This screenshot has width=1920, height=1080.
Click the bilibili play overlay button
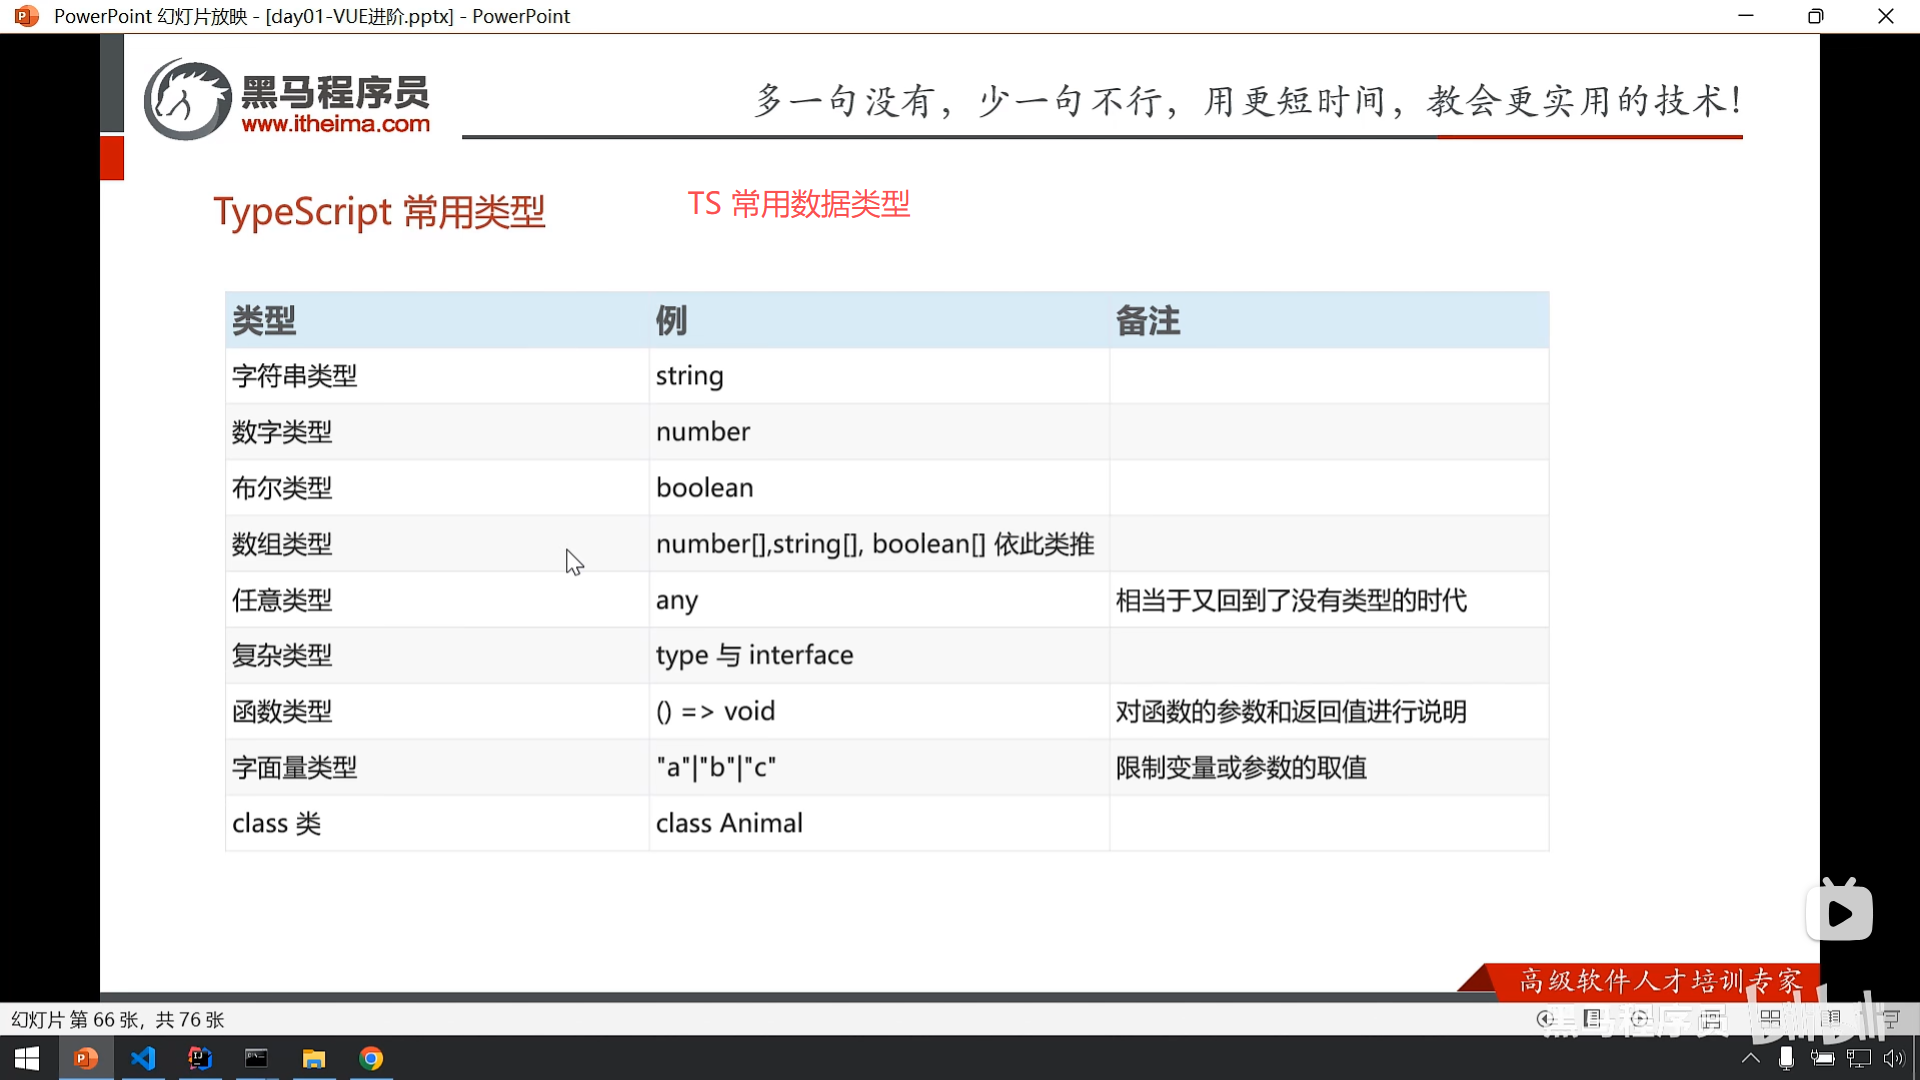click(x=1839, y=912)
